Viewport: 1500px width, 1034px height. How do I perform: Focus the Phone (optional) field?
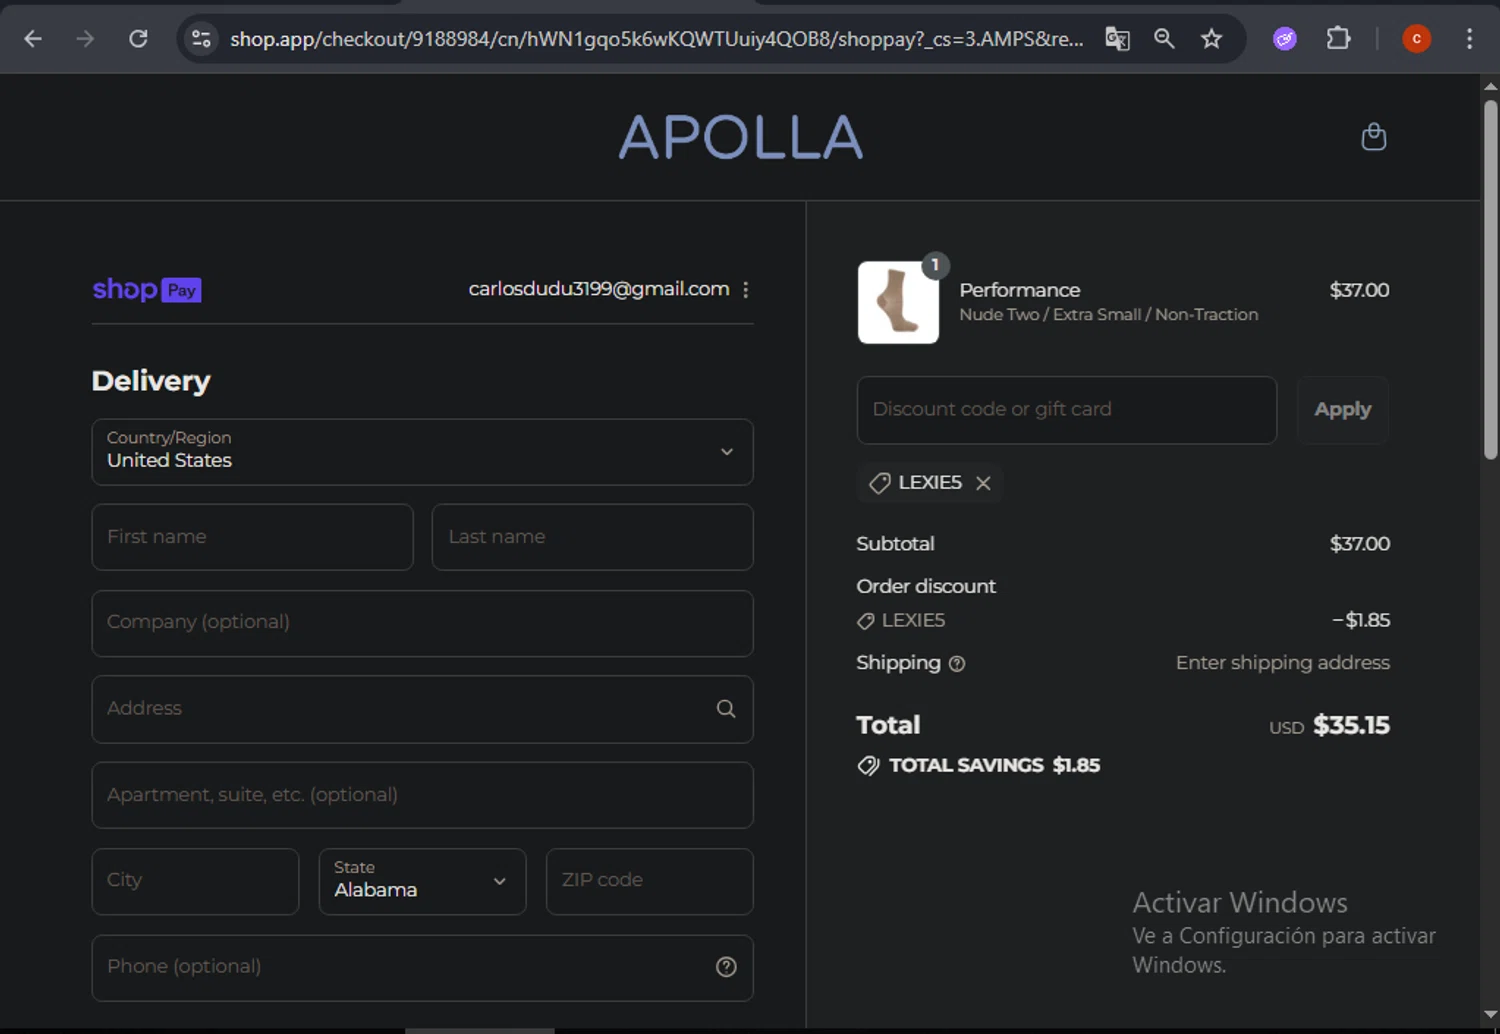(422, 967)
